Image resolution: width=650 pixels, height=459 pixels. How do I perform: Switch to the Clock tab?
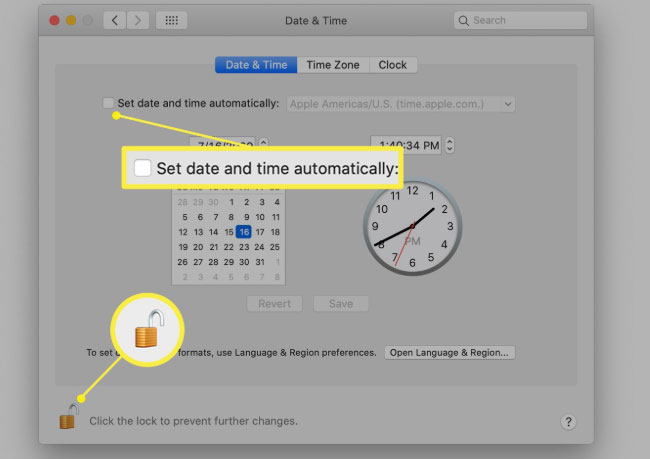point(393,65)
